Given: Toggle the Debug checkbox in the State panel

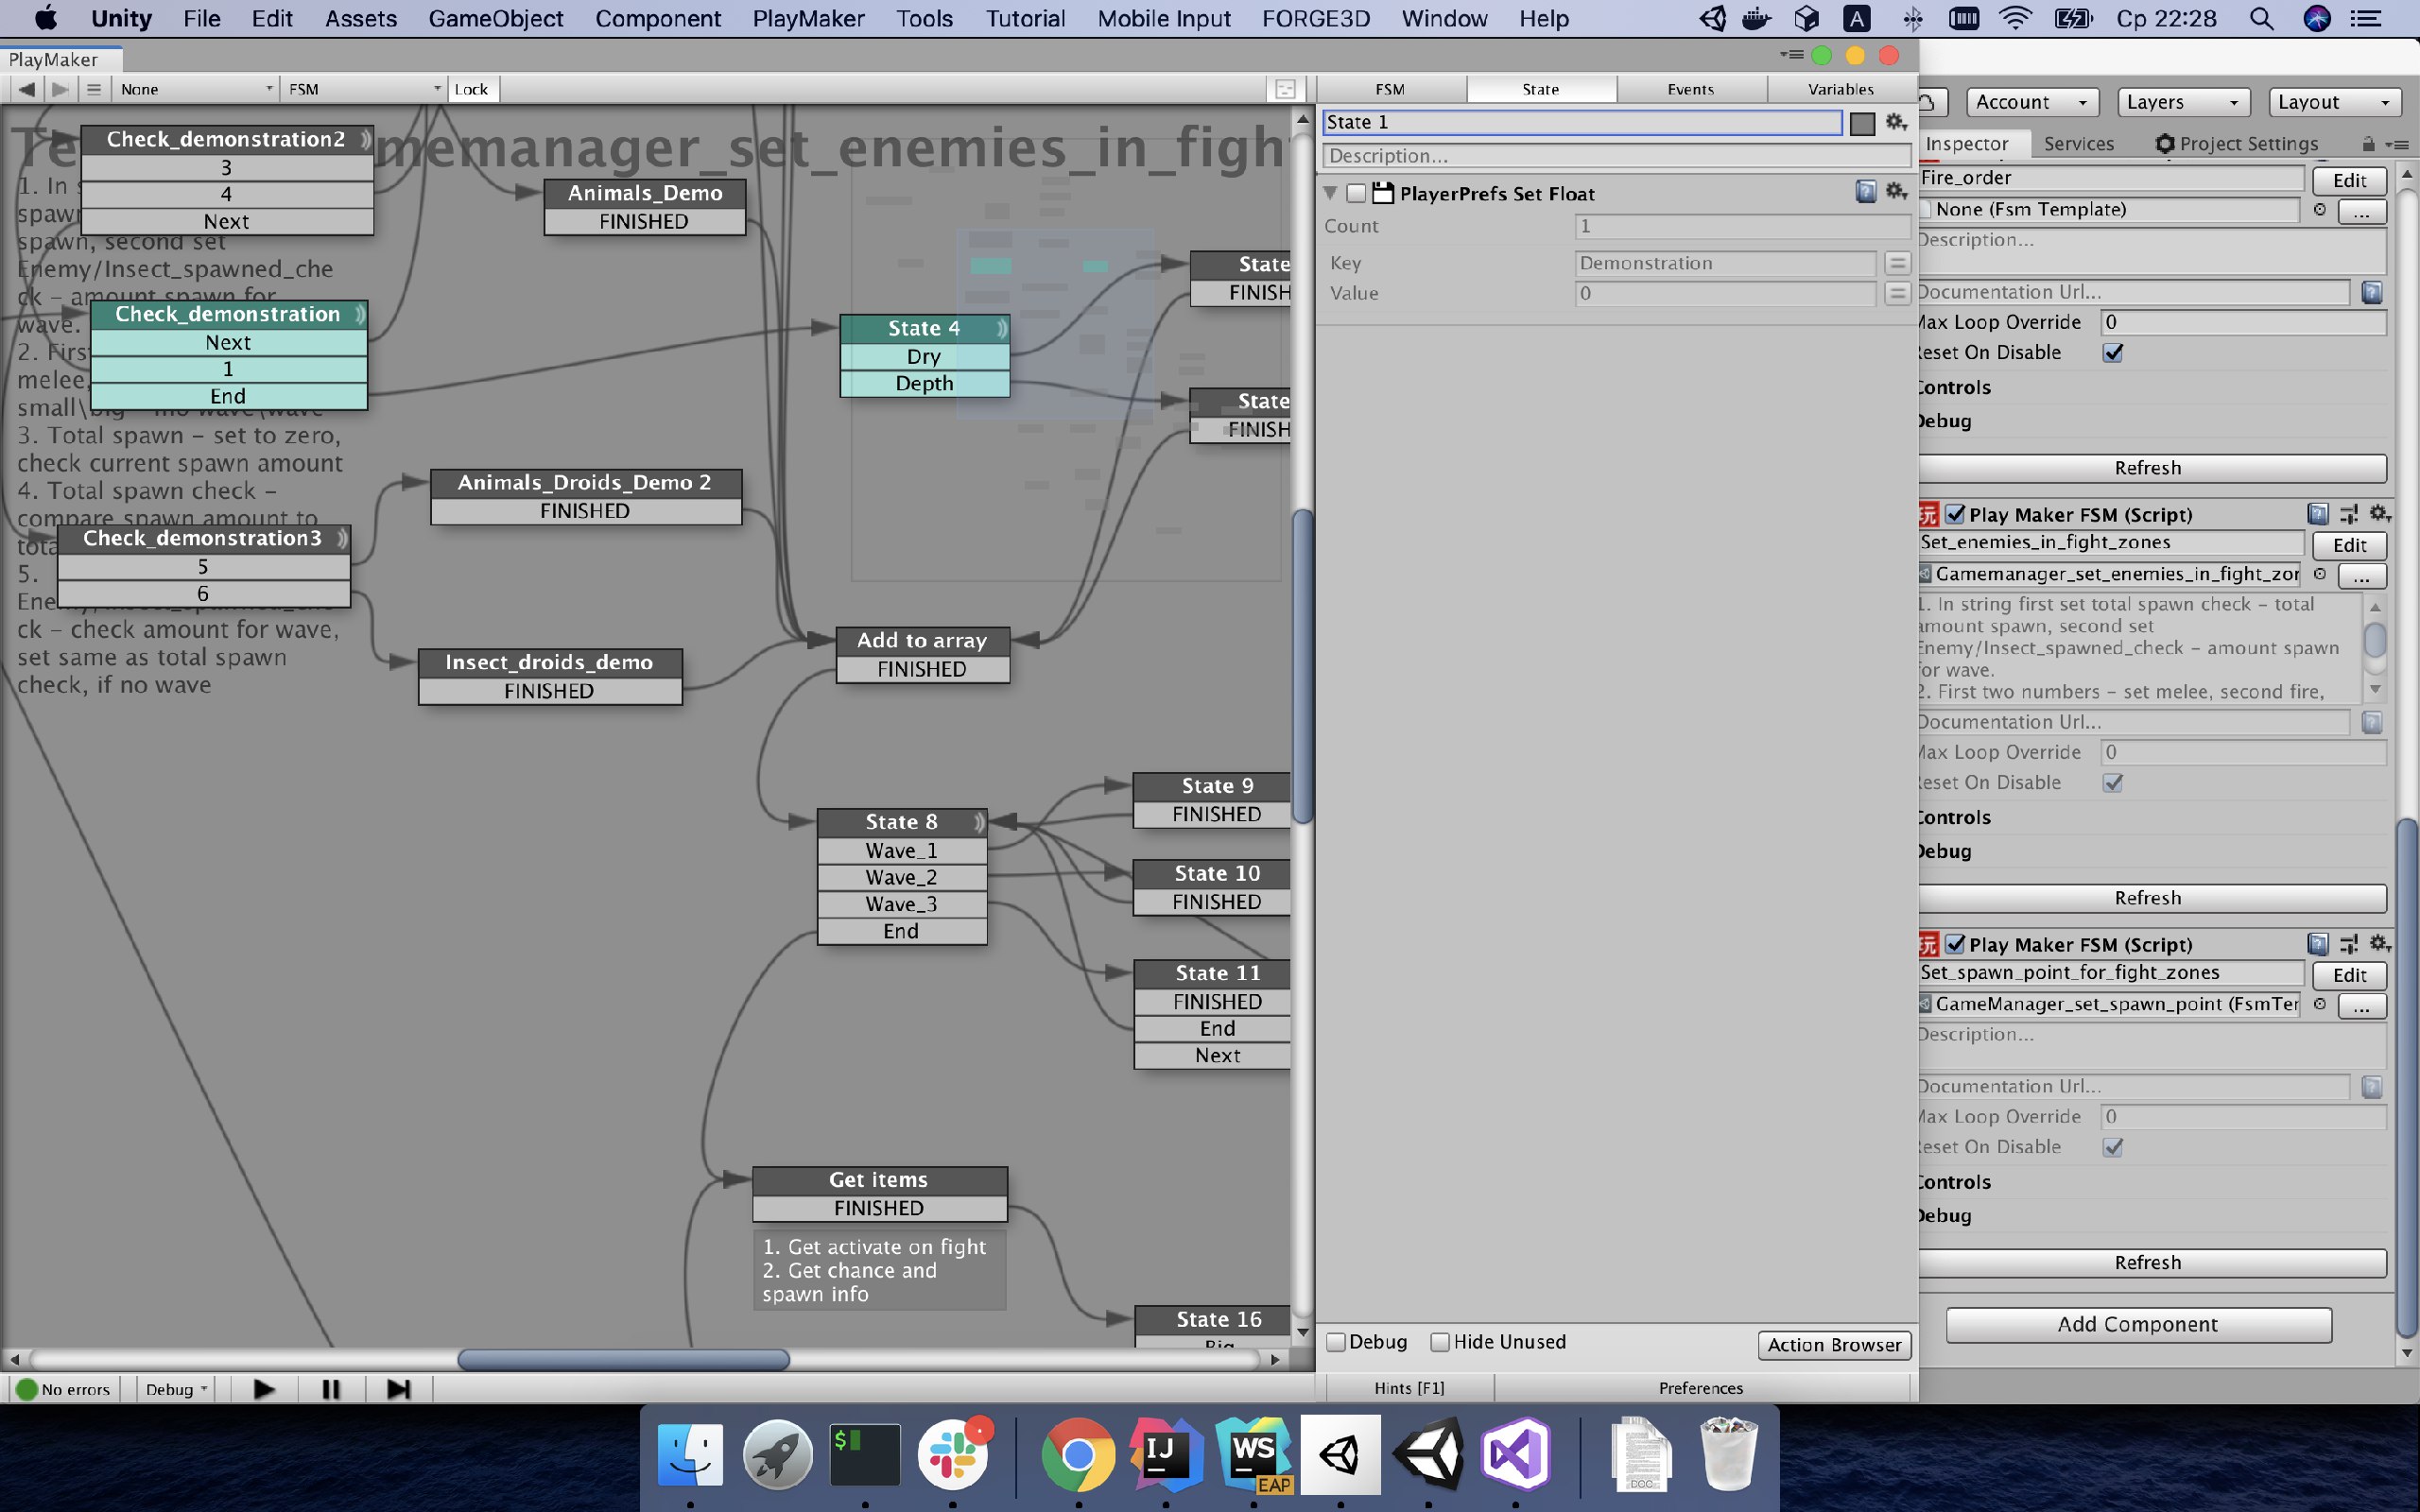Looking at the screenshot, I should pos(1335,1342).
